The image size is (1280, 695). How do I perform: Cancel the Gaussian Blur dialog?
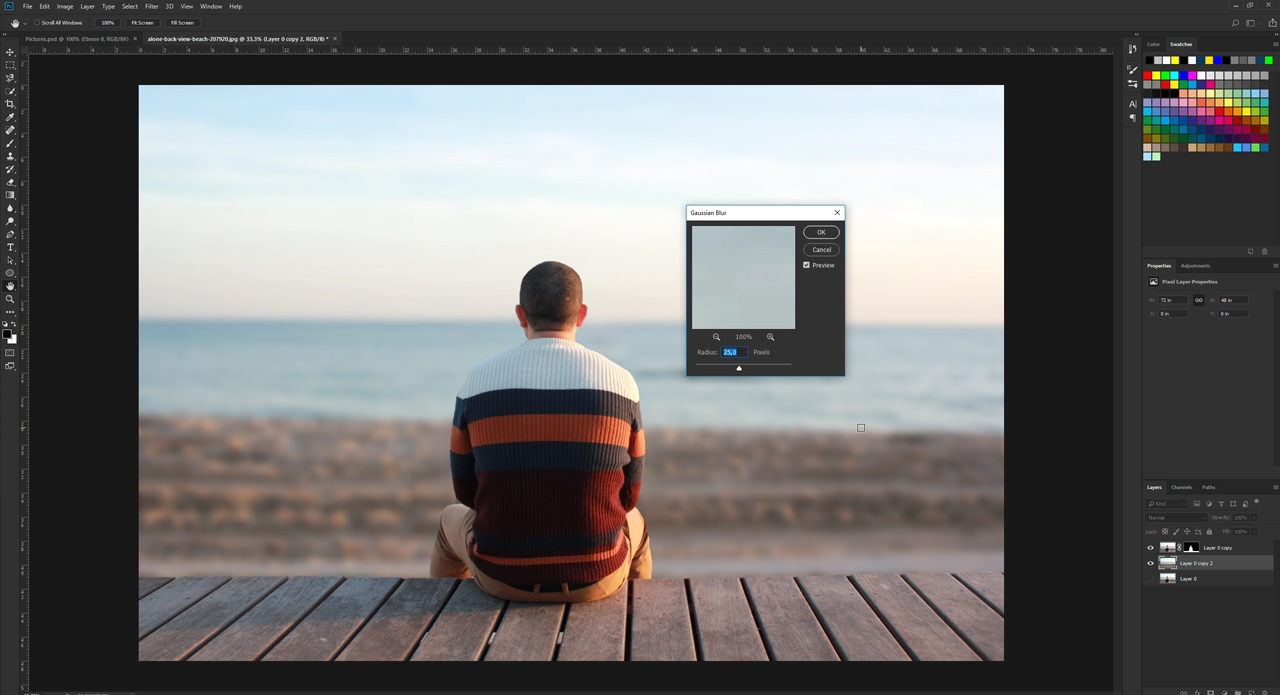[821, 249]
